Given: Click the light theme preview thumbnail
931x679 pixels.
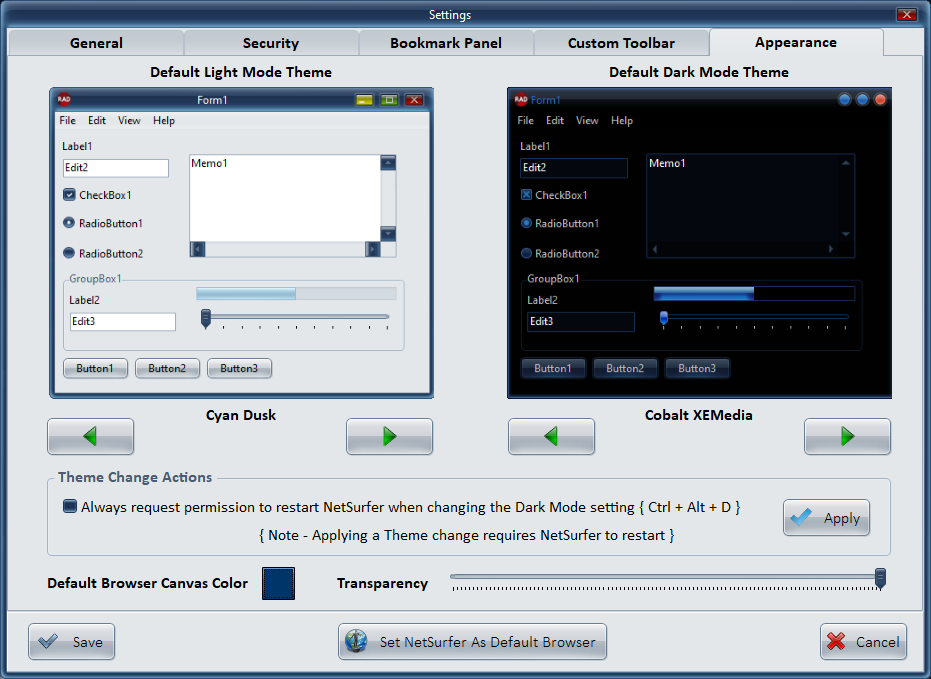Looking at the screenshot, I should (x=241, y=243).
